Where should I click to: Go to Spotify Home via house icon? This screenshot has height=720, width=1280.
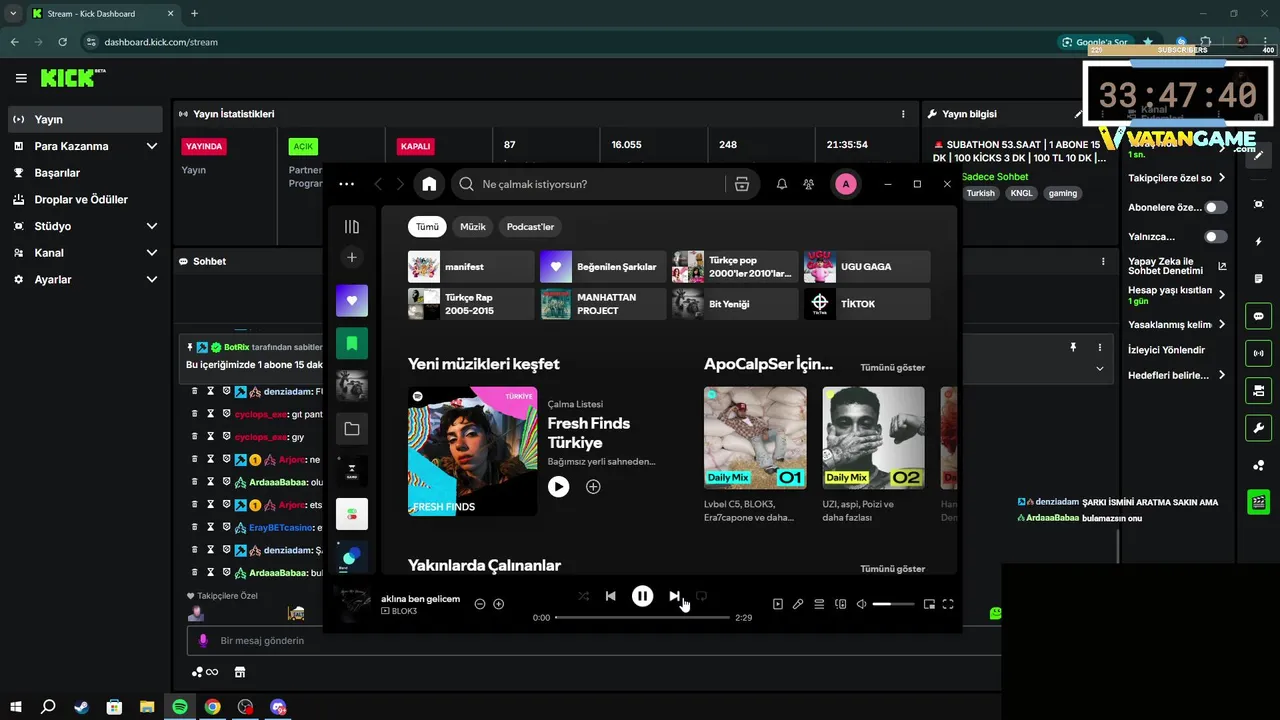click(x=429, y=184)
